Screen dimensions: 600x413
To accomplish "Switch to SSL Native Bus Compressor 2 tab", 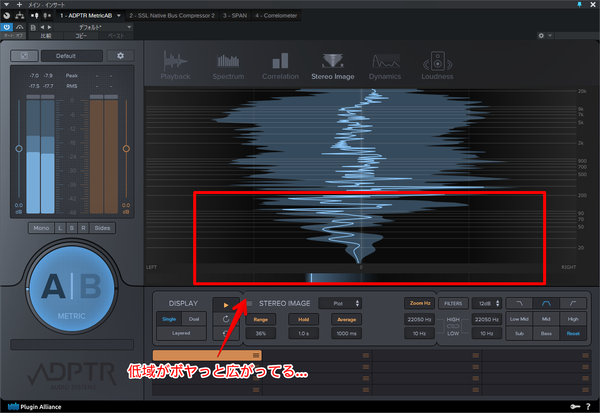I will click(172, 16).
